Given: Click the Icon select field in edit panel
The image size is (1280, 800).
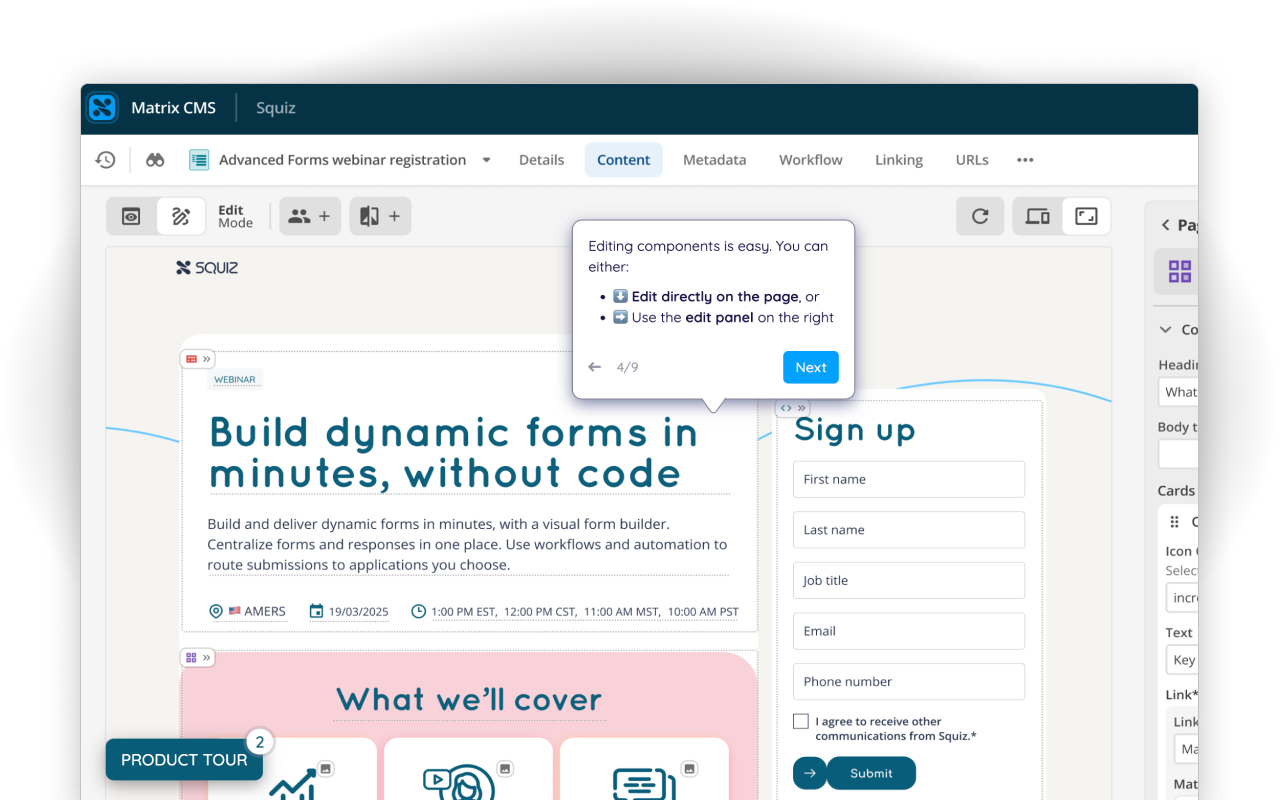Looking at the screenshot, I should [x=1182, y=598].
